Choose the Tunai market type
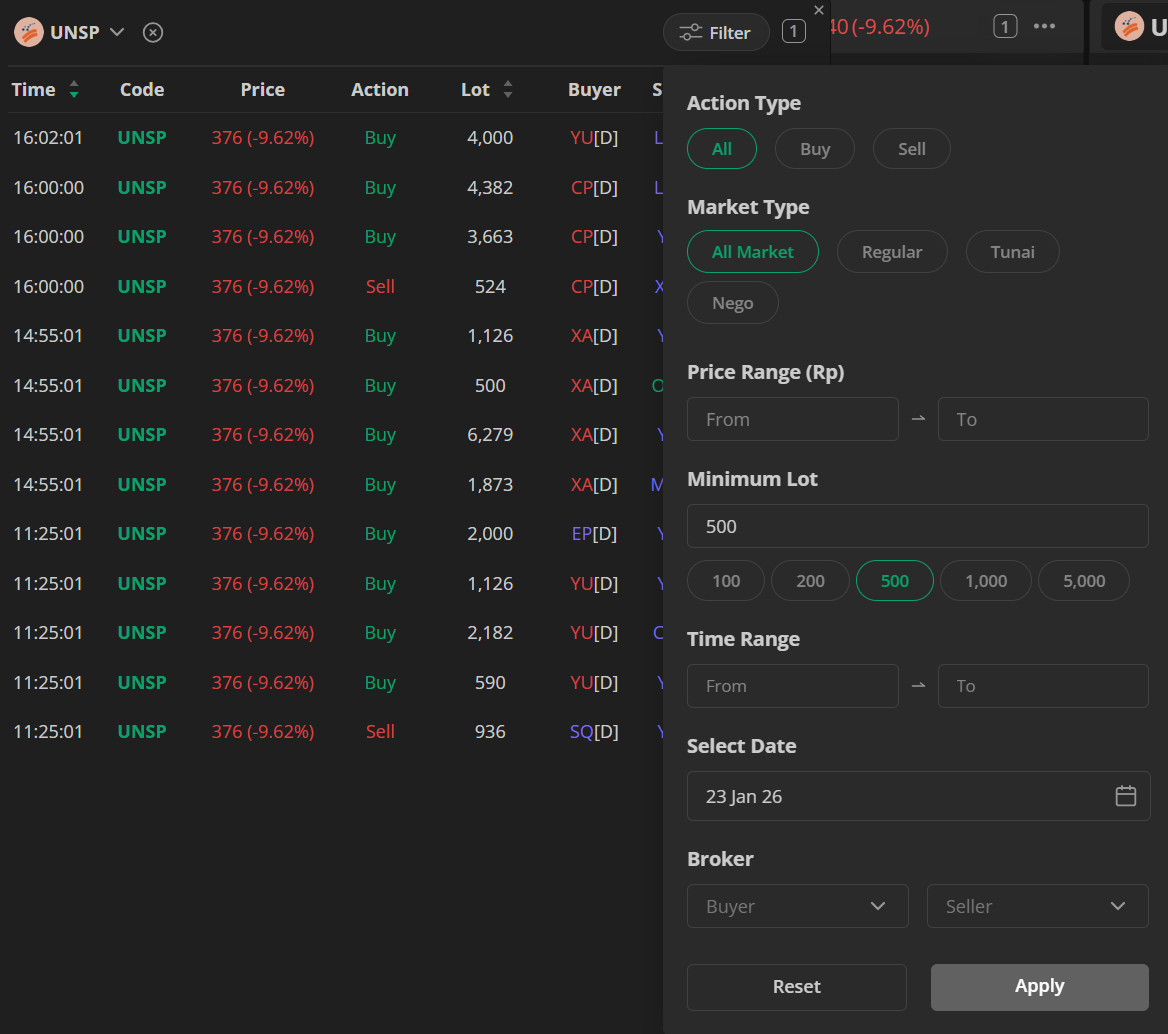The image size is (1168, 1034). point(1012,252)
